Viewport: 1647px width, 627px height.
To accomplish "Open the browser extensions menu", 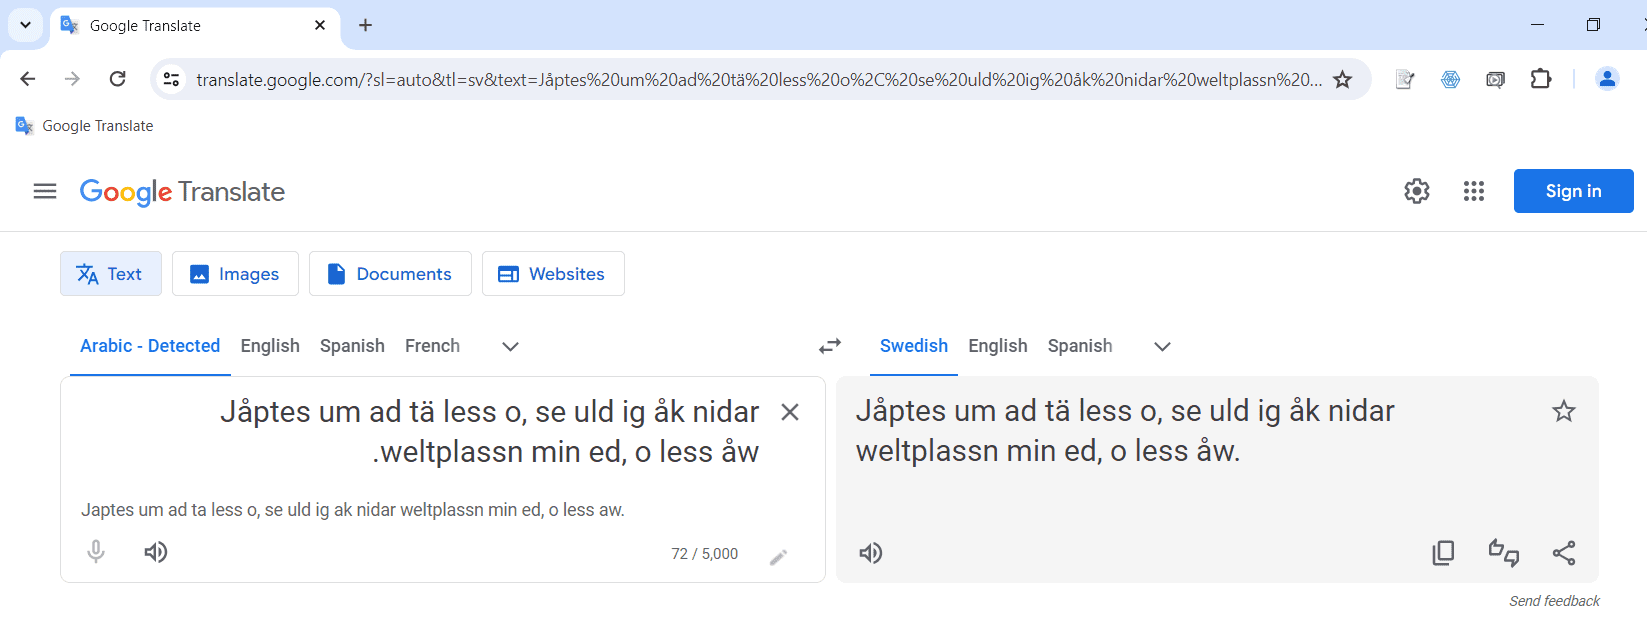I will click(x=1541, y=79).
